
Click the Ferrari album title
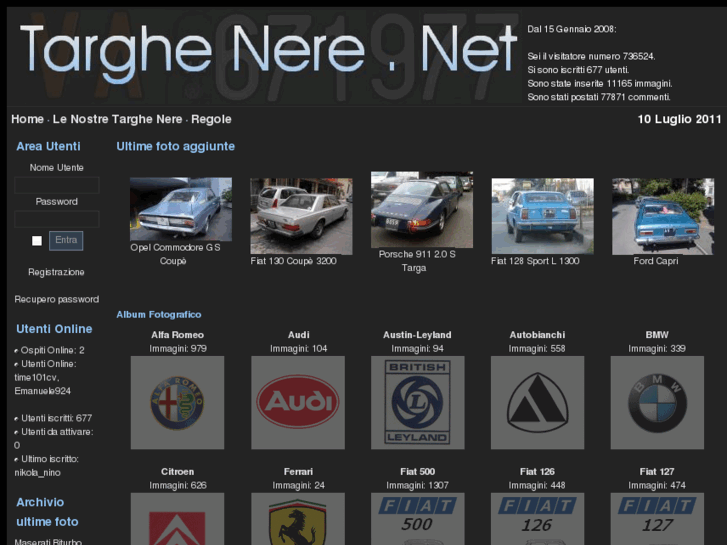(x=298, y=472)
